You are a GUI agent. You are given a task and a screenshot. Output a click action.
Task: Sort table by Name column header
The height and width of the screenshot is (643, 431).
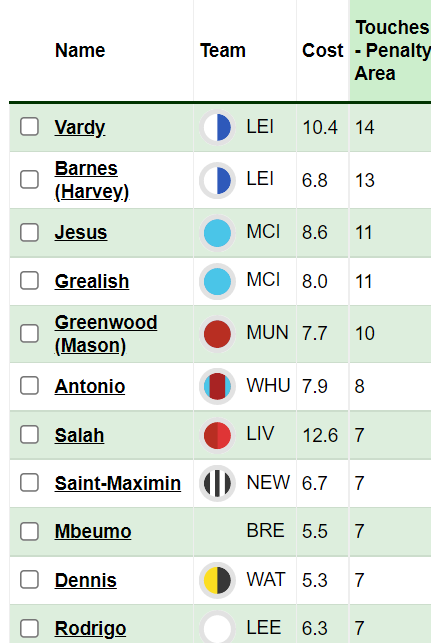(x=80, y=50)
